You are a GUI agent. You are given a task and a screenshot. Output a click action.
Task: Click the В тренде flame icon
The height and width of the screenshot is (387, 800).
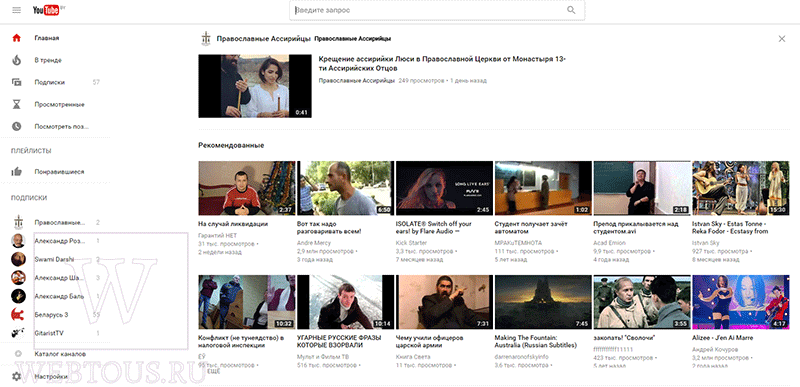(17, 60)
